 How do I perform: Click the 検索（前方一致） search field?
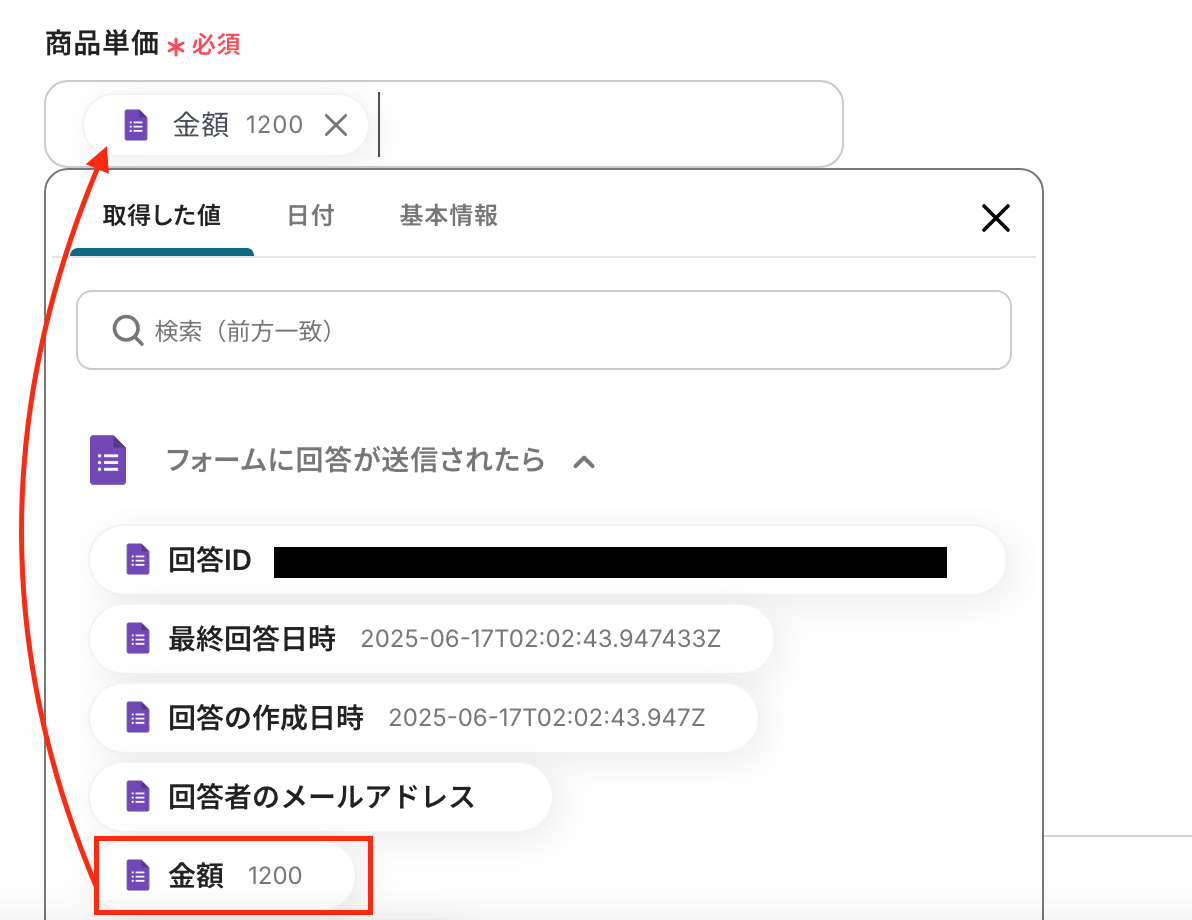pyautogui.click(x=560, y=331)
